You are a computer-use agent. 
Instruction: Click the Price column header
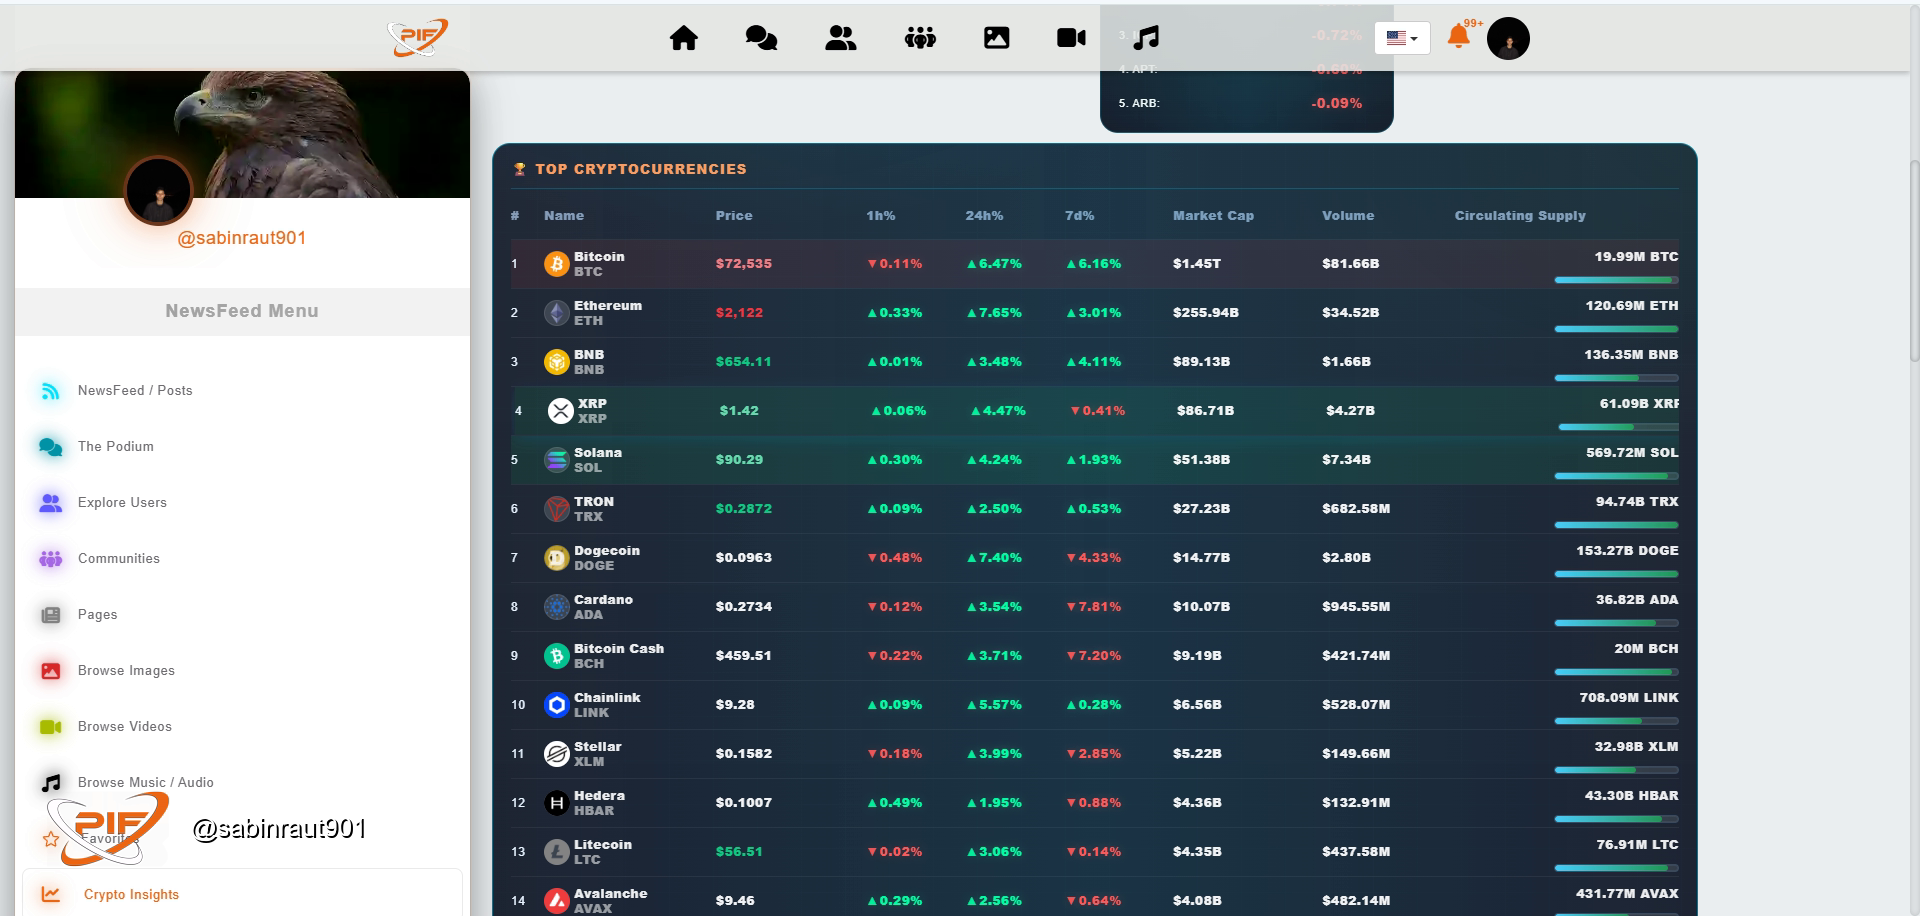pos(734,216)
